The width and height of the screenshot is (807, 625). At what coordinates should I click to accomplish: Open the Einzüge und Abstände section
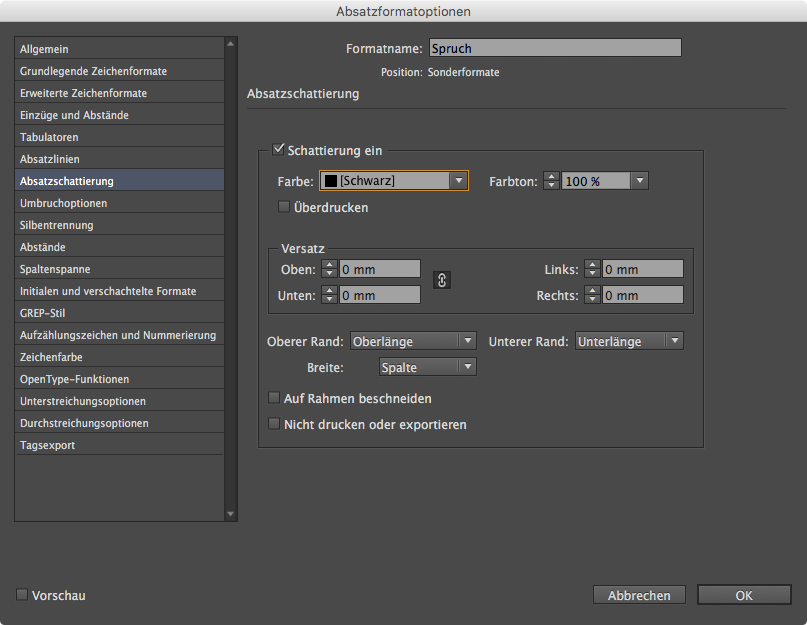coord(119,115)
